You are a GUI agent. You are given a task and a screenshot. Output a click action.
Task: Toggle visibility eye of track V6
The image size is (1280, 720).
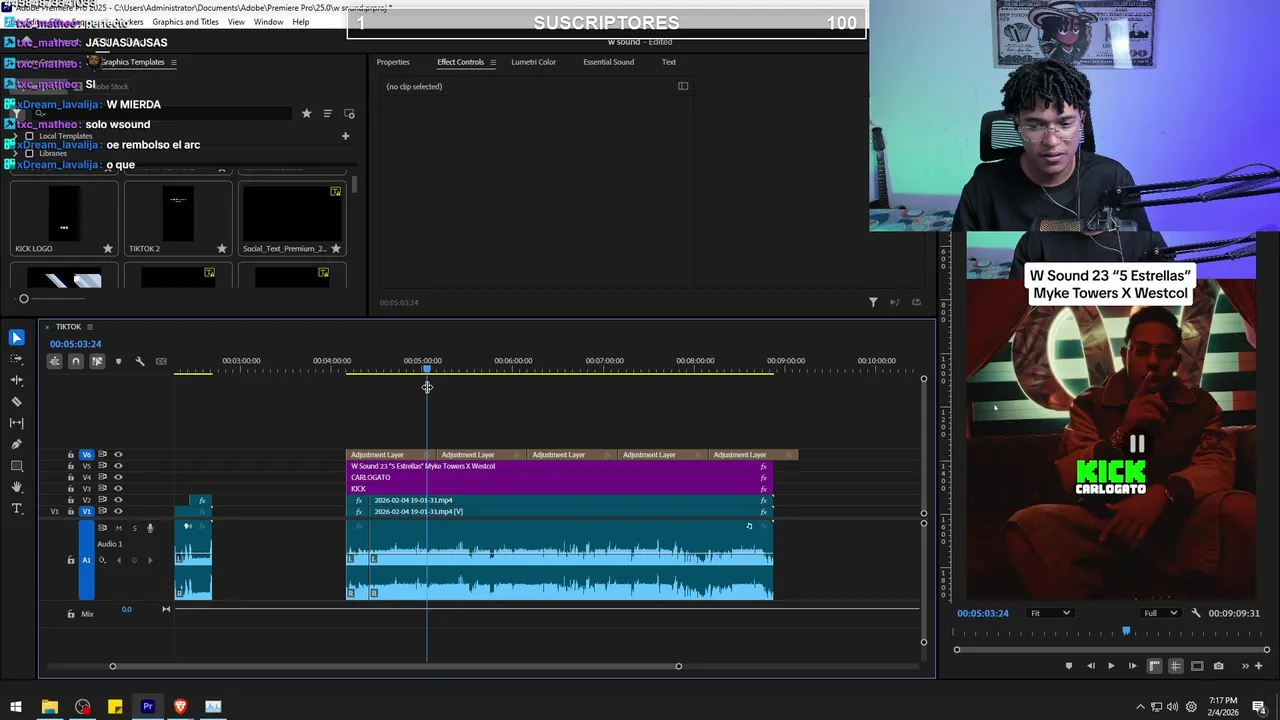pyautogui.click(x=118, y=455)
